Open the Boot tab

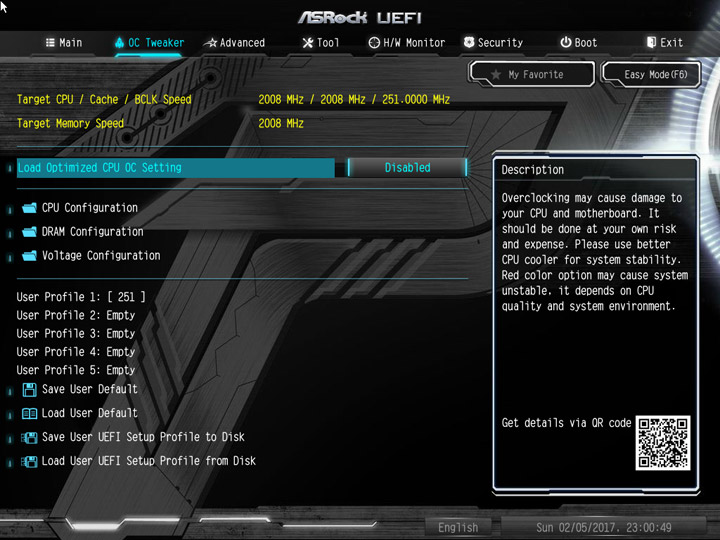(x=579, y=43)
